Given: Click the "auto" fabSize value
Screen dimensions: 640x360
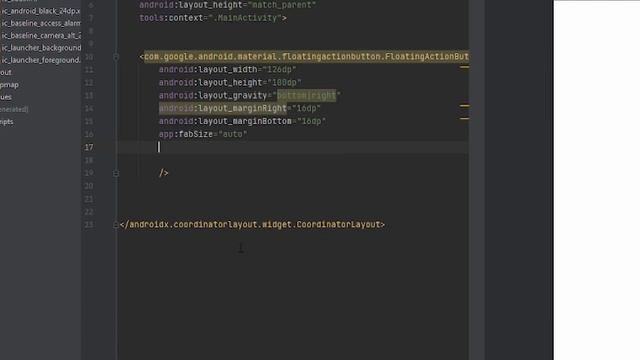Looking at the screenshot, I should pyautogui.click(x=233, y=134).
